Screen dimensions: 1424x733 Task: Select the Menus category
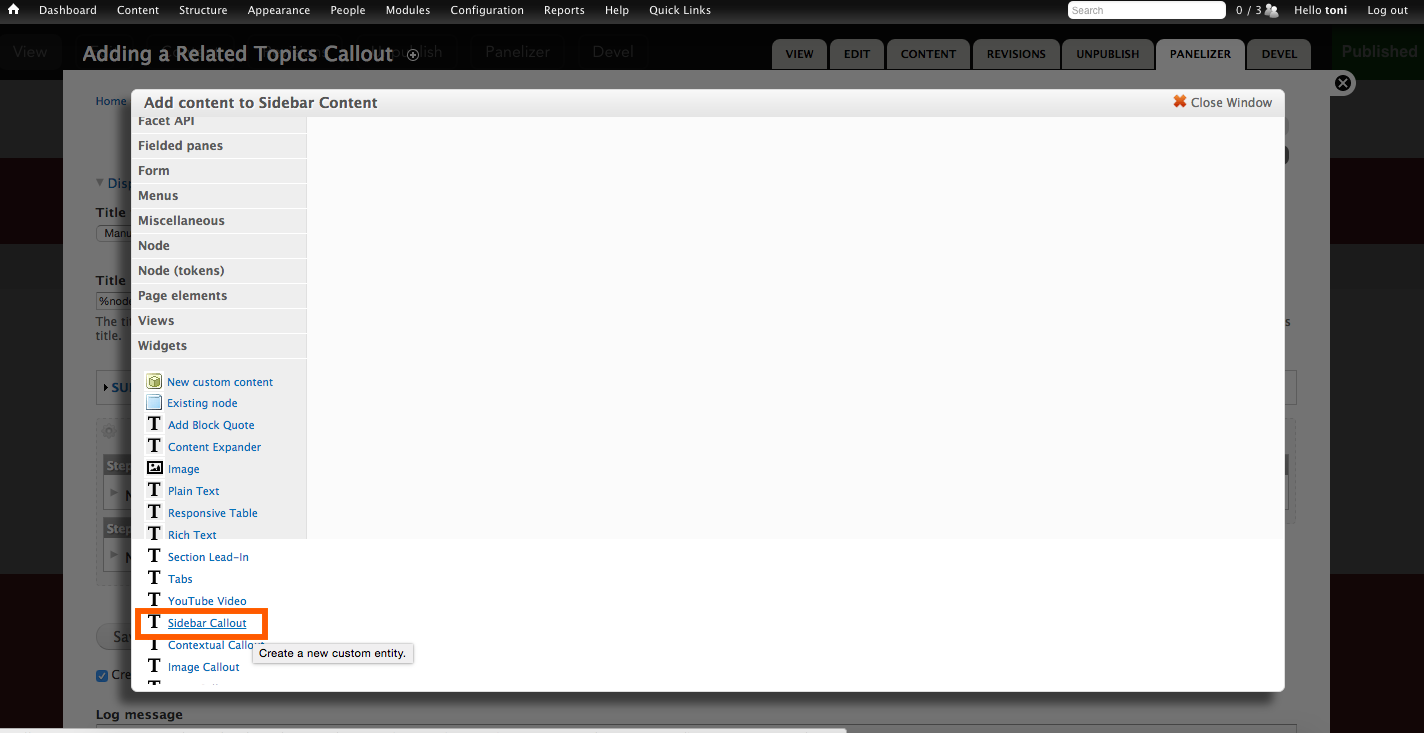219,196
